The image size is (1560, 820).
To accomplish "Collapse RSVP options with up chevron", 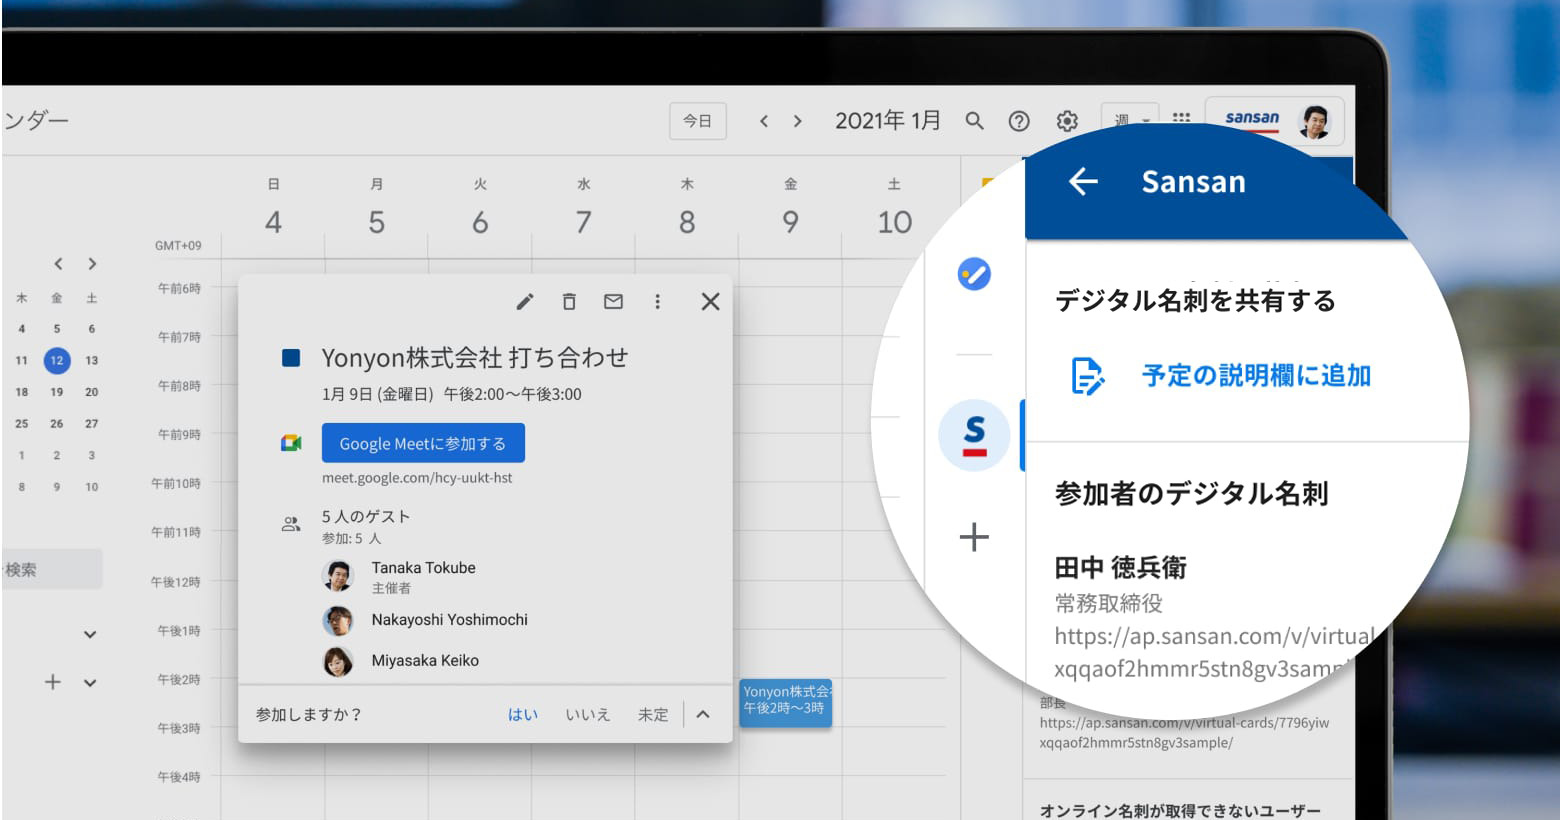I will 703,714.
